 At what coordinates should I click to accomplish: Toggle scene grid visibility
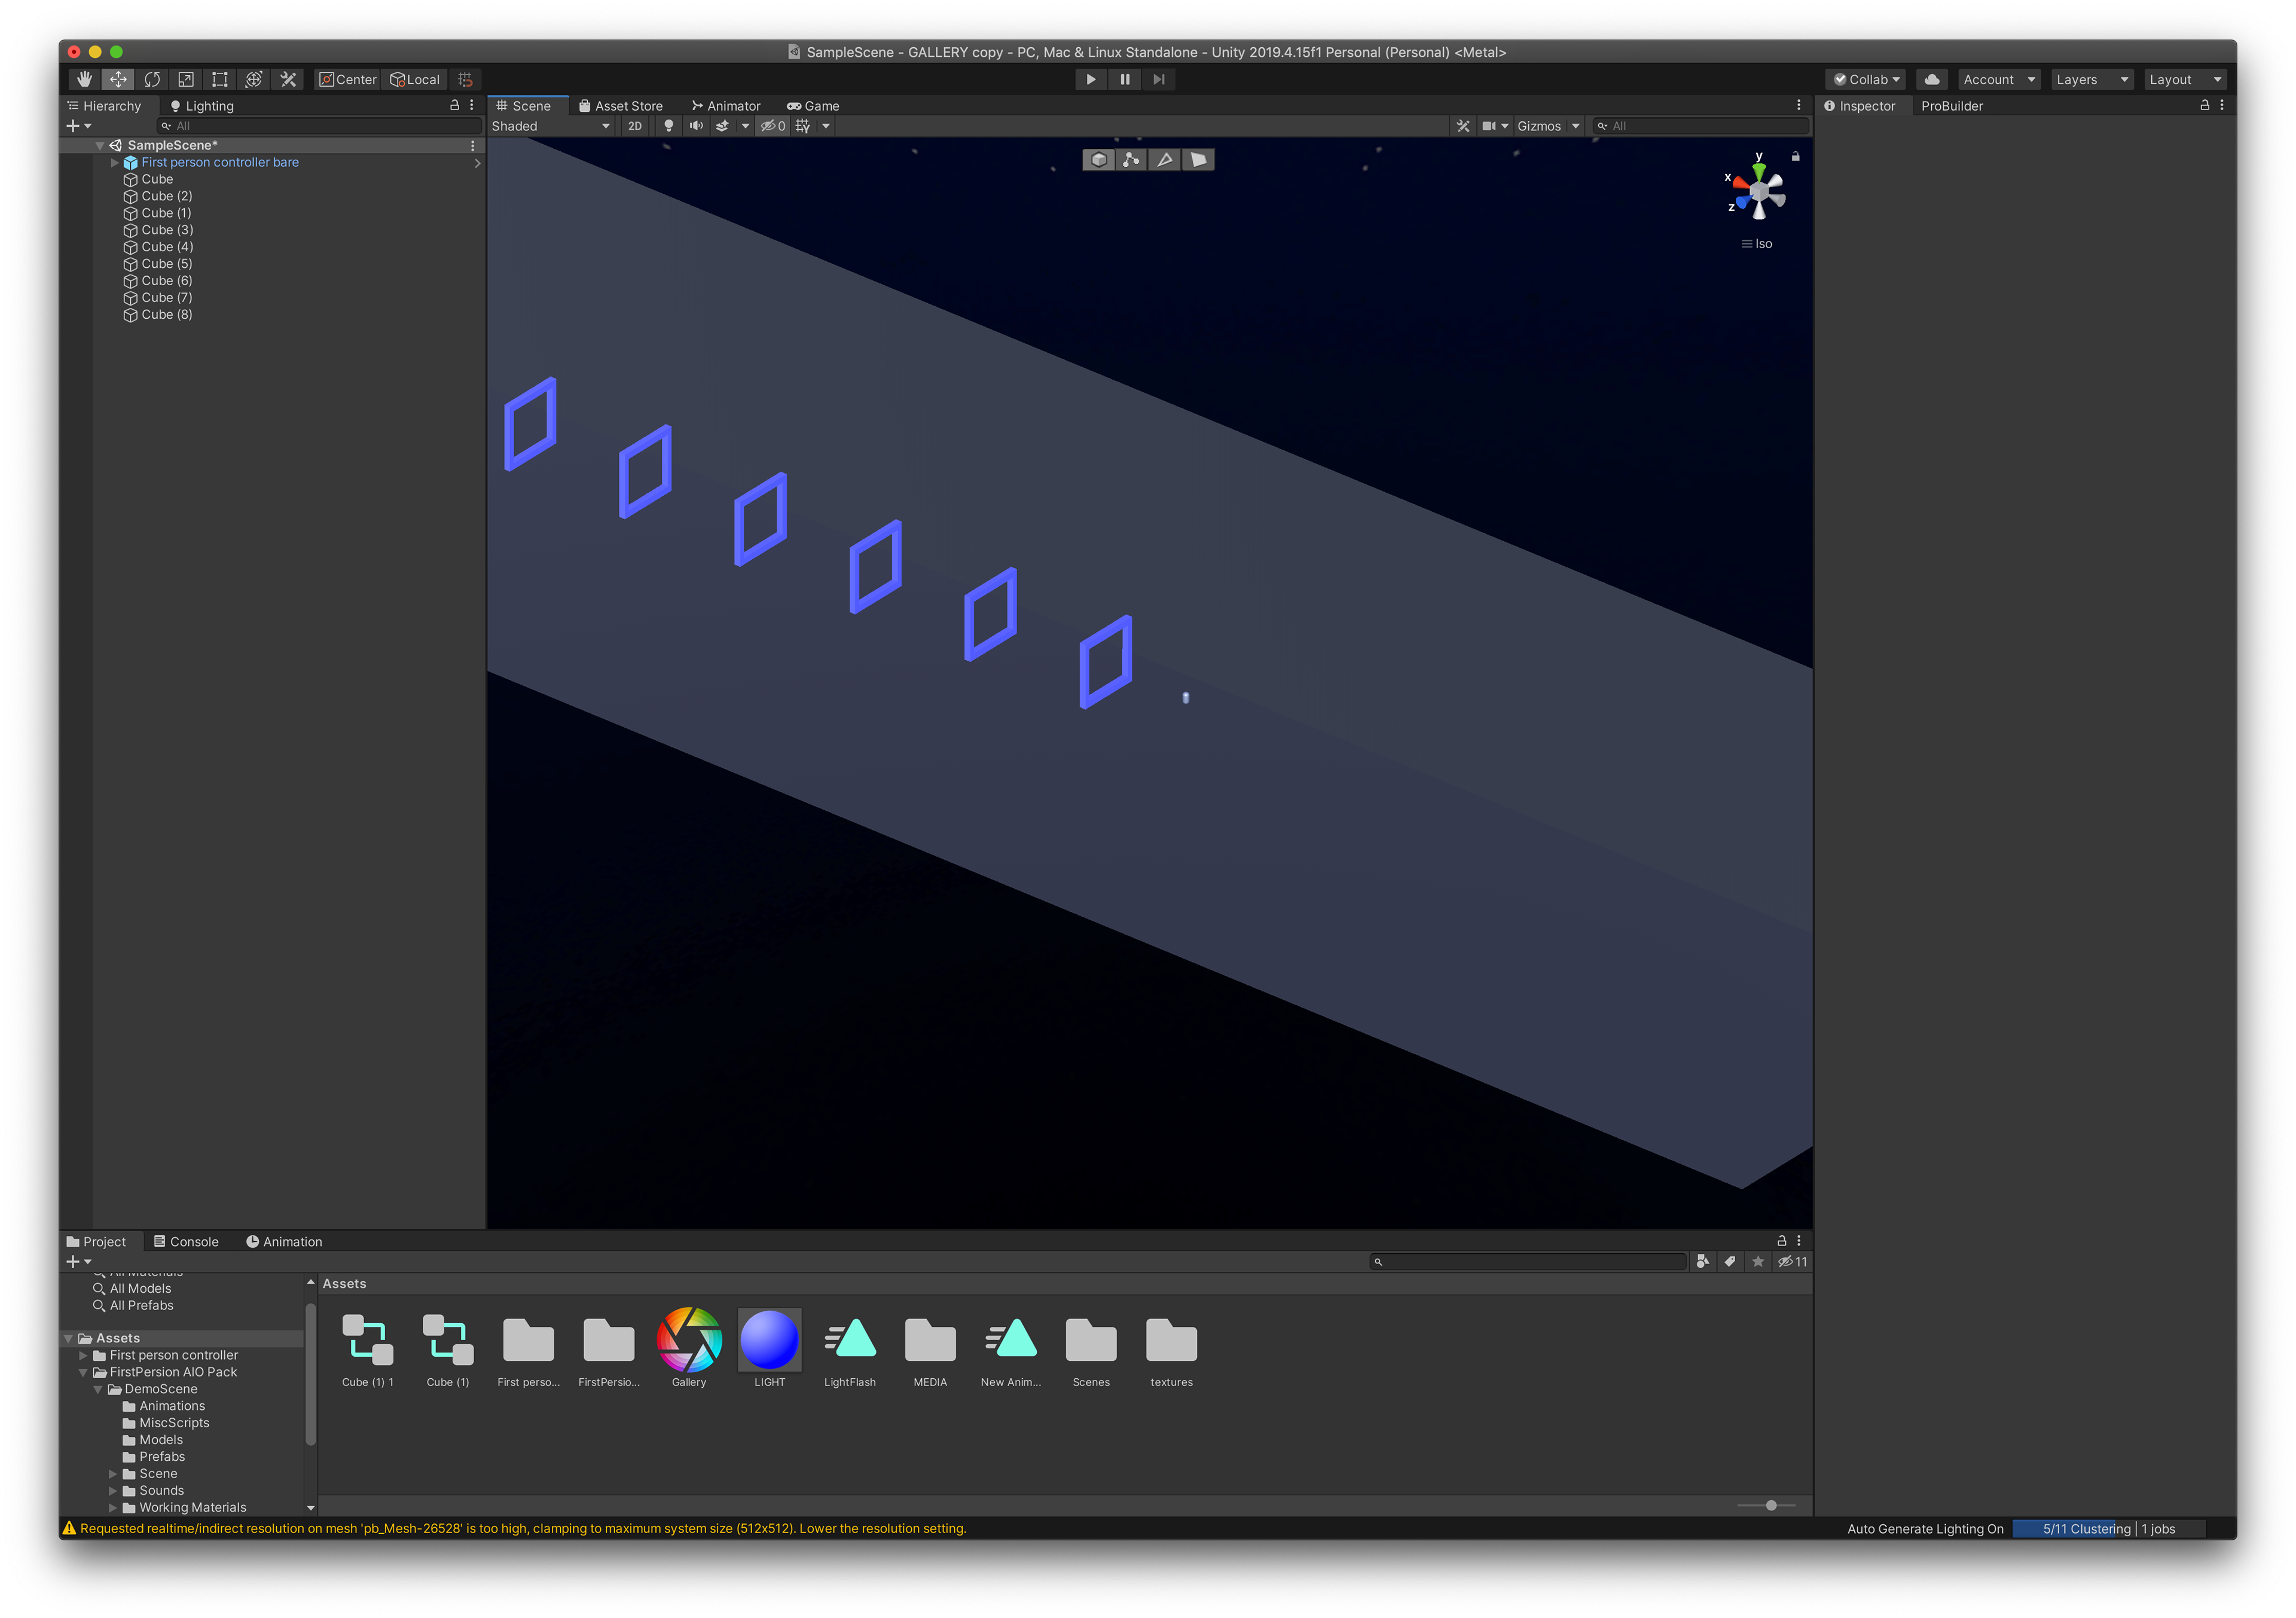(803, 126)
